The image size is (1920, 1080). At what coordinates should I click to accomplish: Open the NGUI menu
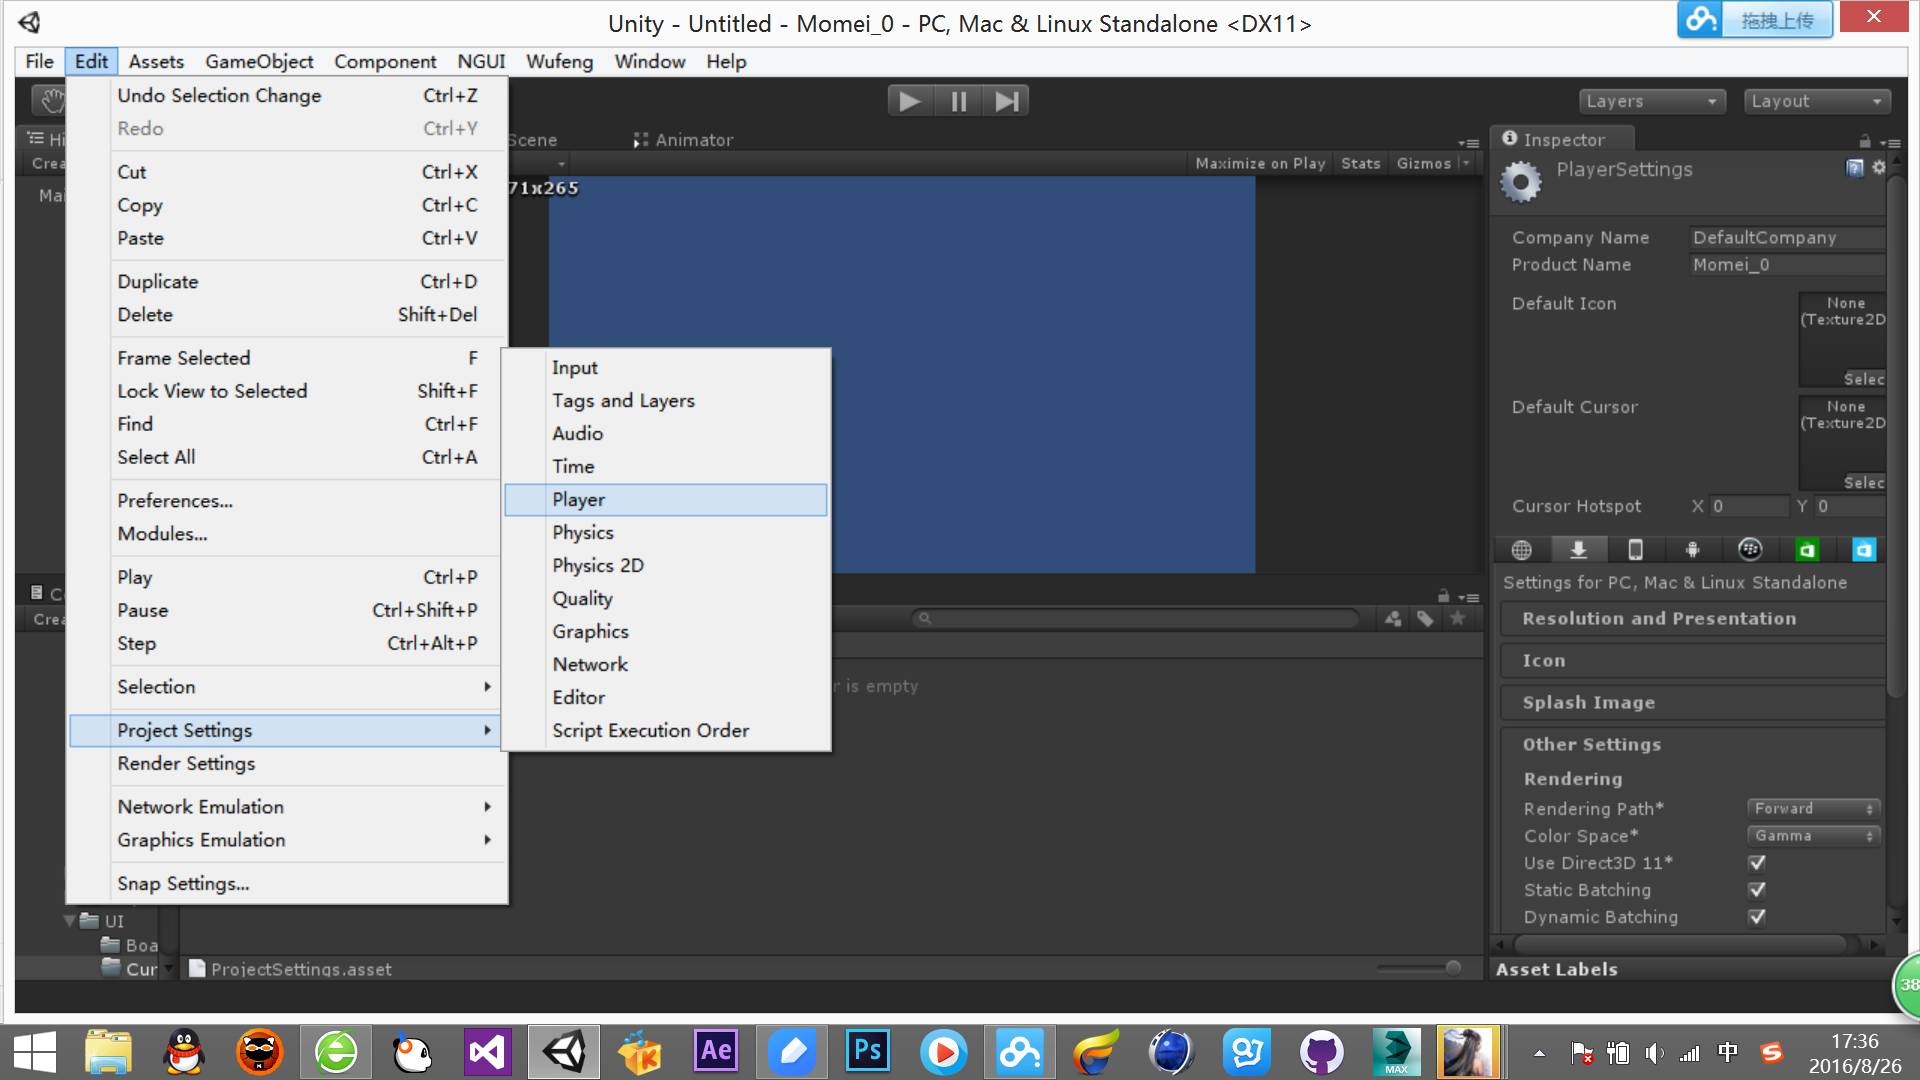click(x=481, y=61)
